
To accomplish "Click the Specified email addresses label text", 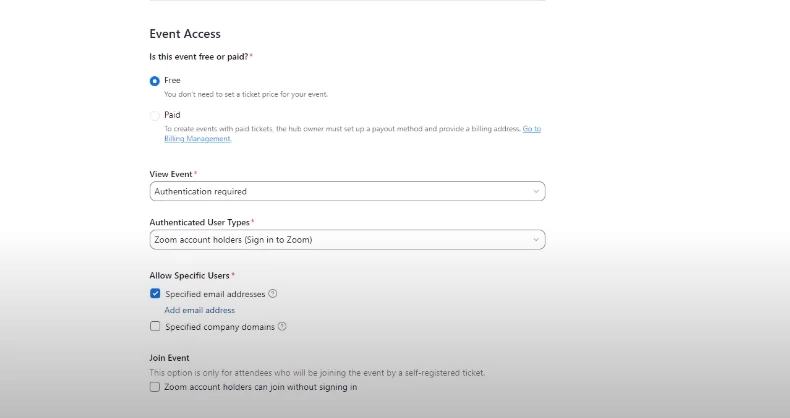I will (215, 294).
